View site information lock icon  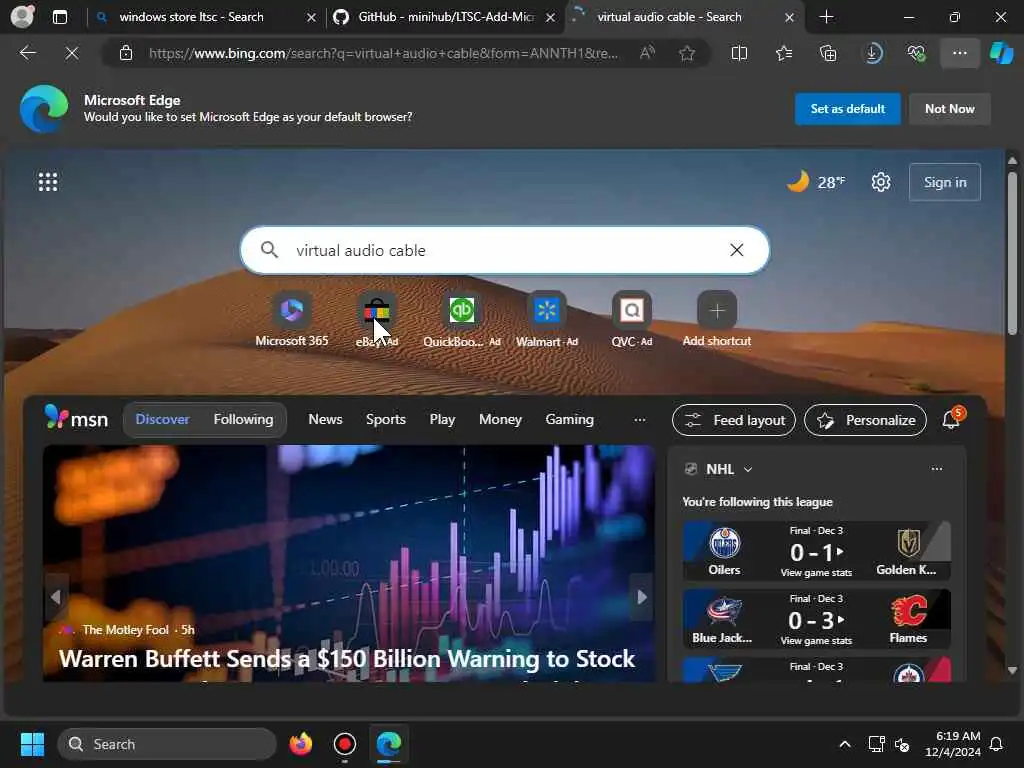point(126,53)
